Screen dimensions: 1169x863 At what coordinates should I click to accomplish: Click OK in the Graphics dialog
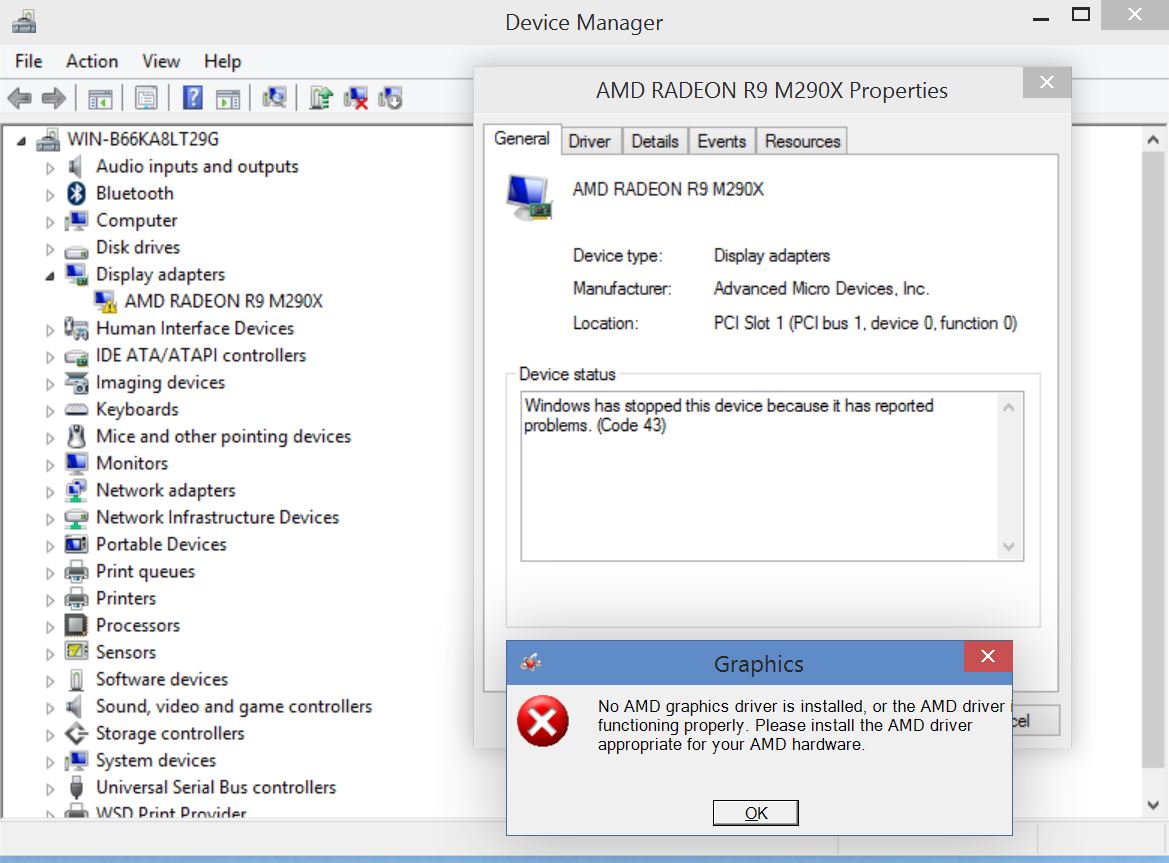pos(755,812)
